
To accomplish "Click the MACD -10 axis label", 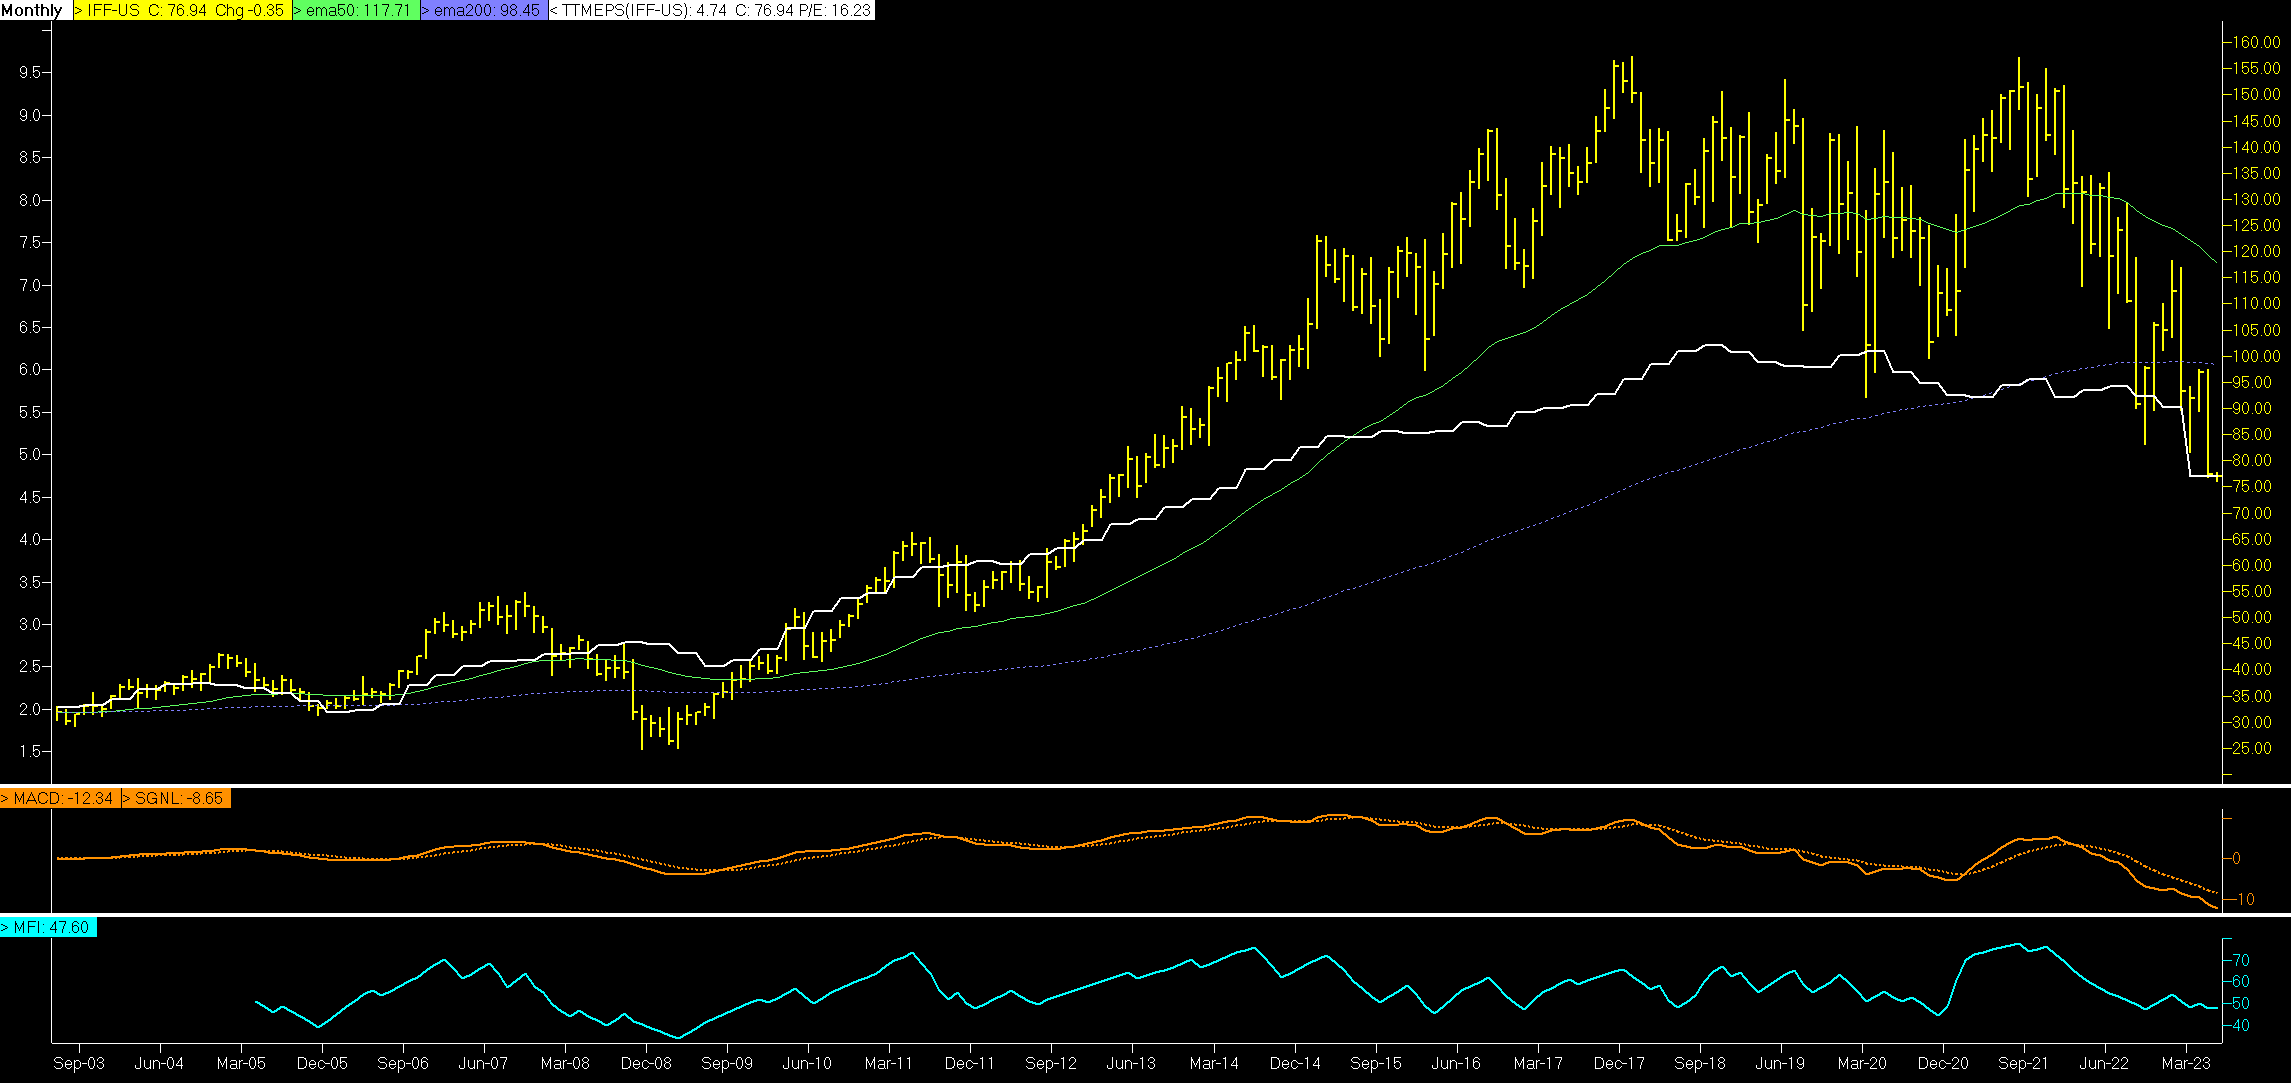I will point(2243,899).
